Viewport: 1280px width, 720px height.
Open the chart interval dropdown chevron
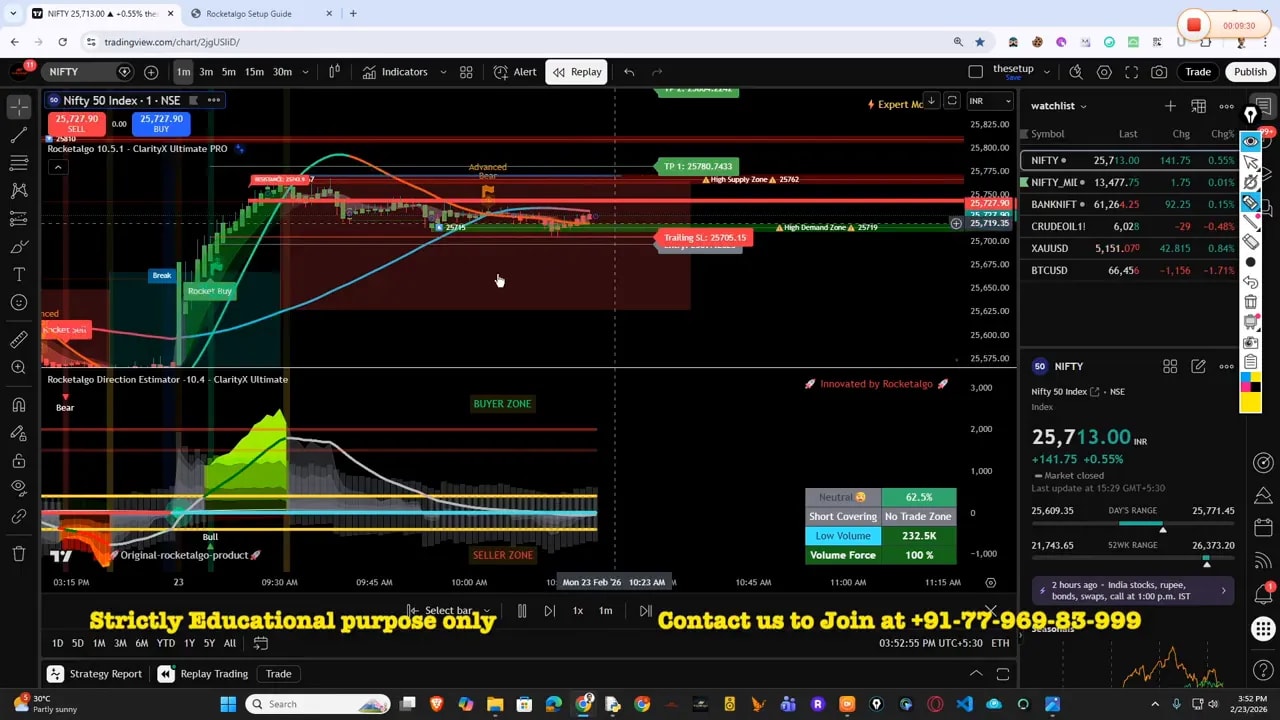coord(305,72)
